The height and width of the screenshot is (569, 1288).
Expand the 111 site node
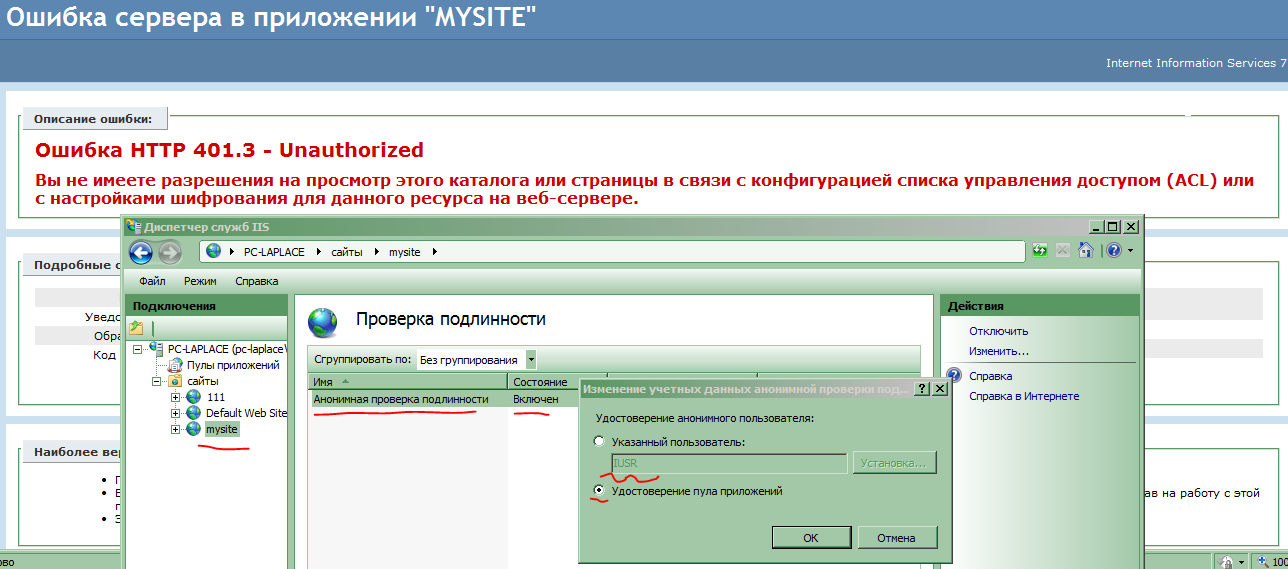pos(175,397)
